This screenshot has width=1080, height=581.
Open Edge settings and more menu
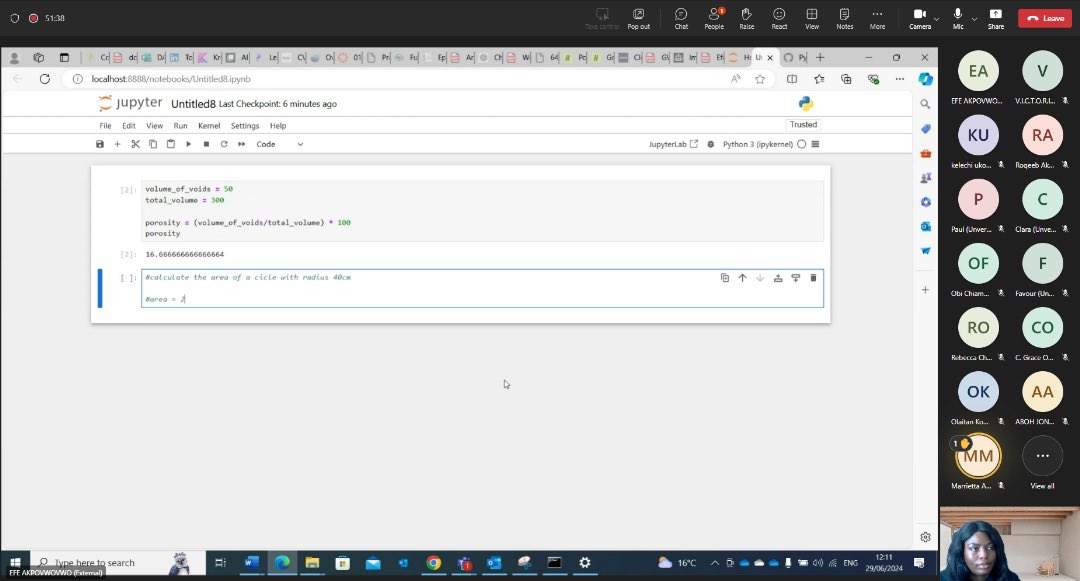900,79
